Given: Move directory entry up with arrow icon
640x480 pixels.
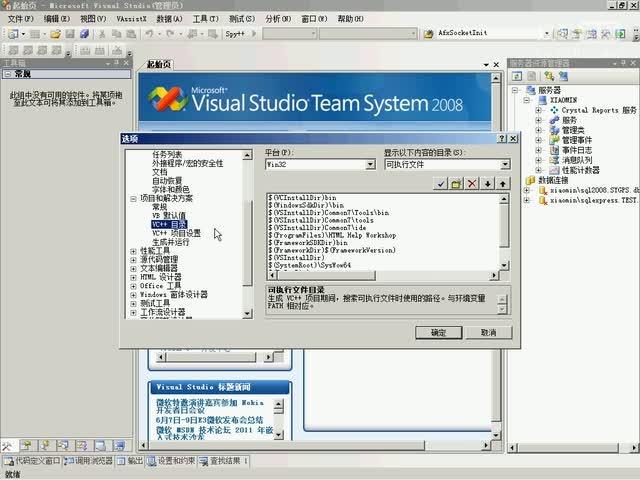Looking at the screenshot, I should 503,184.
